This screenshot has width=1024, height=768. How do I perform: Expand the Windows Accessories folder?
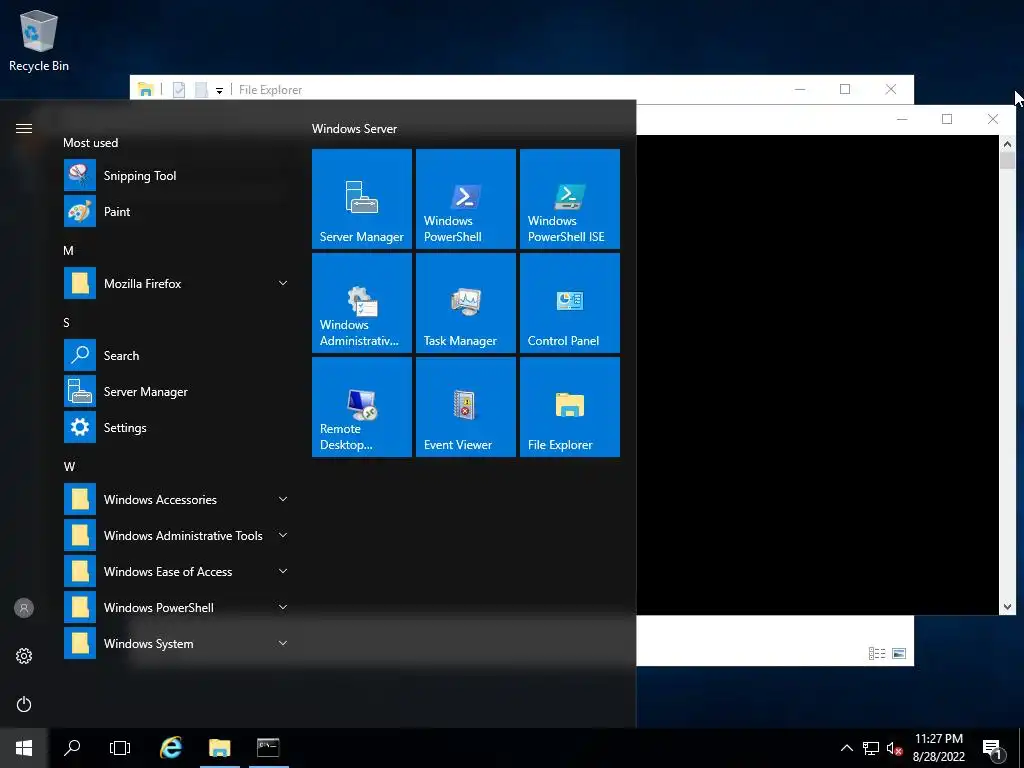pos(178,500)
